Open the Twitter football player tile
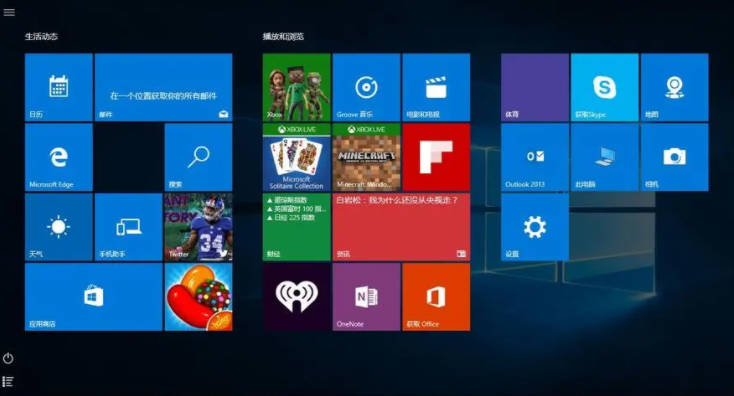This screenshot has height=396, width=734. tap(198, 227)
